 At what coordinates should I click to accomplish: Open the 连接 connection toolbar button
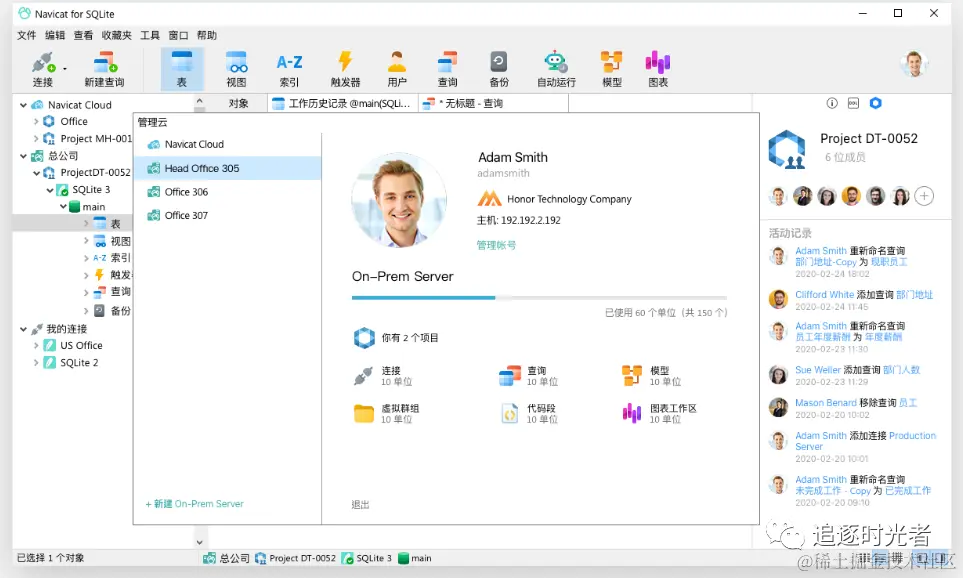coord(43,69)
